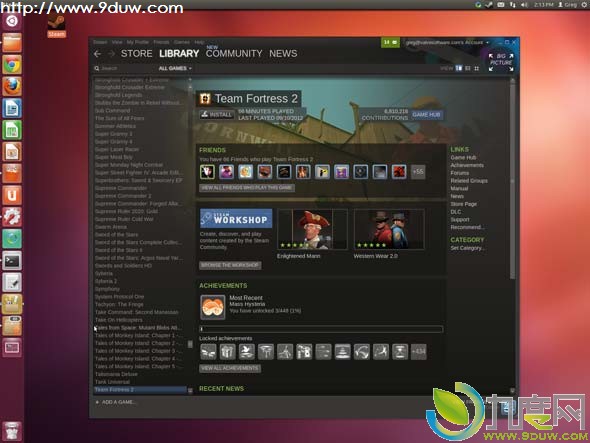Open the Forums link under LINKS
This screenshot has height=443, width=590.
[460, 173]
